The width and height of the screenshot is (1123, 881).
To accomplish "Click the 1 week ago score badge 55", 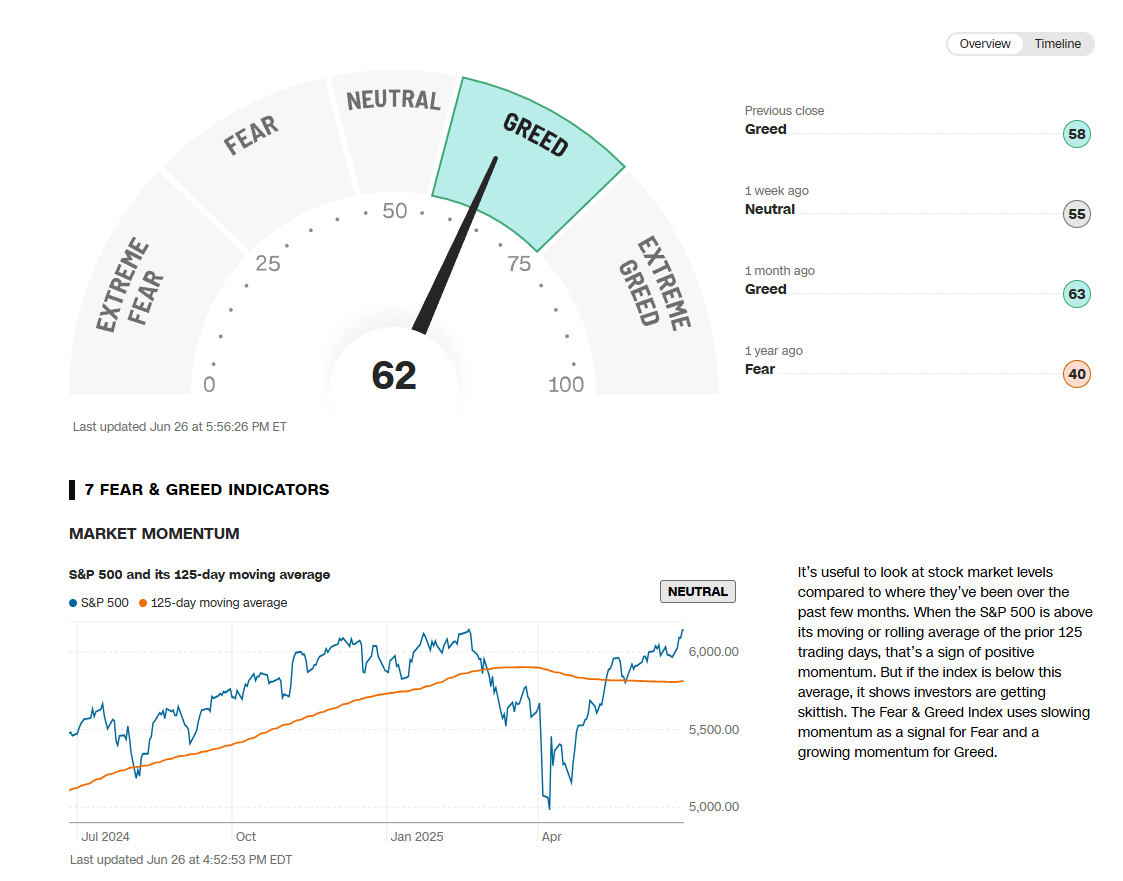I will click(x=1076, y=214).
